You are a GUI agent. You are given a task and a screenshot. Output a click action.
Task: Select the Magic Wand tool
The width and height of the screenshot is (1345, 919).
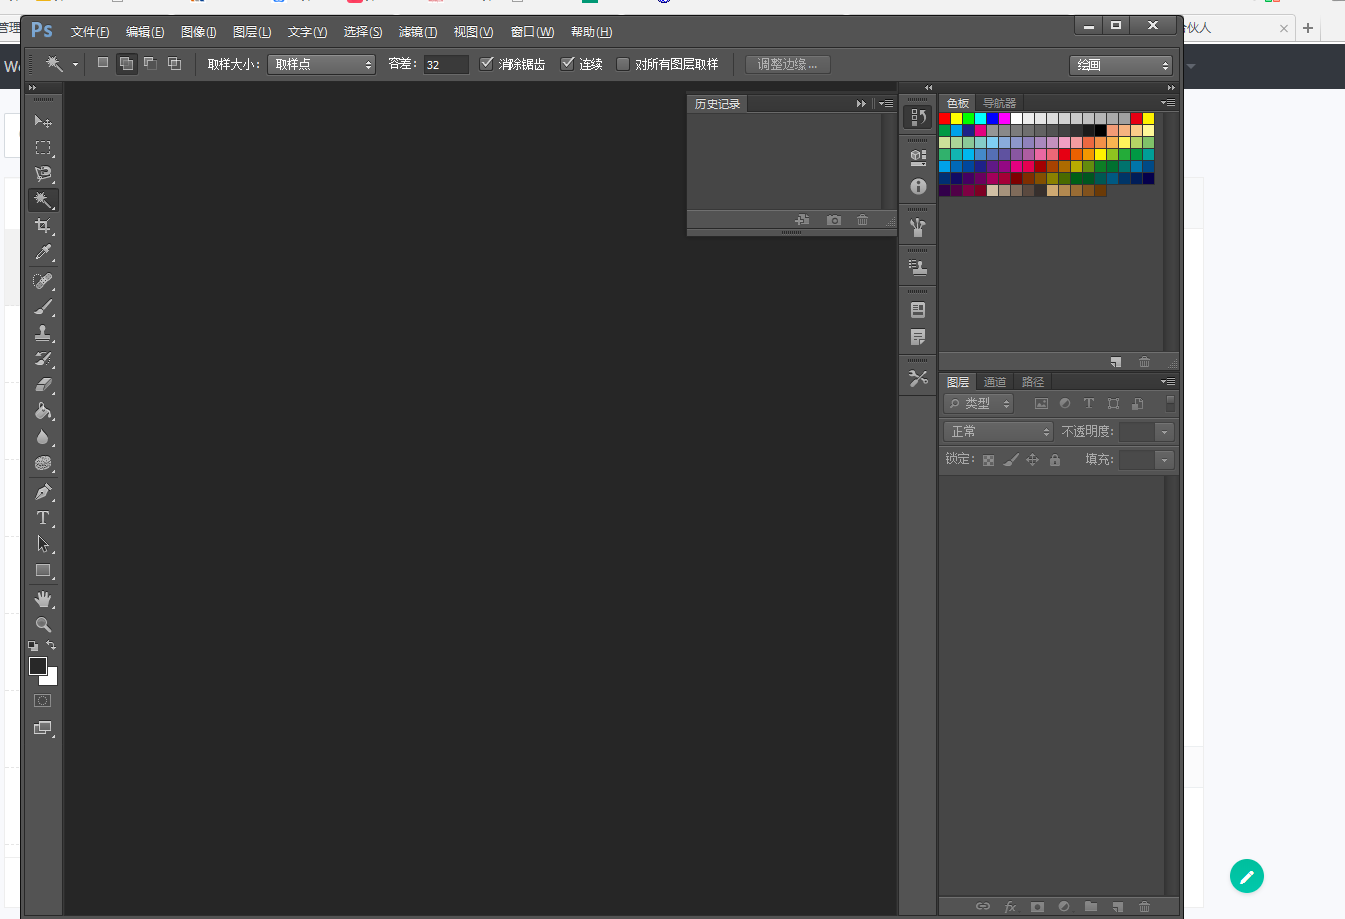pyautogui.click(x=43, y=200)
